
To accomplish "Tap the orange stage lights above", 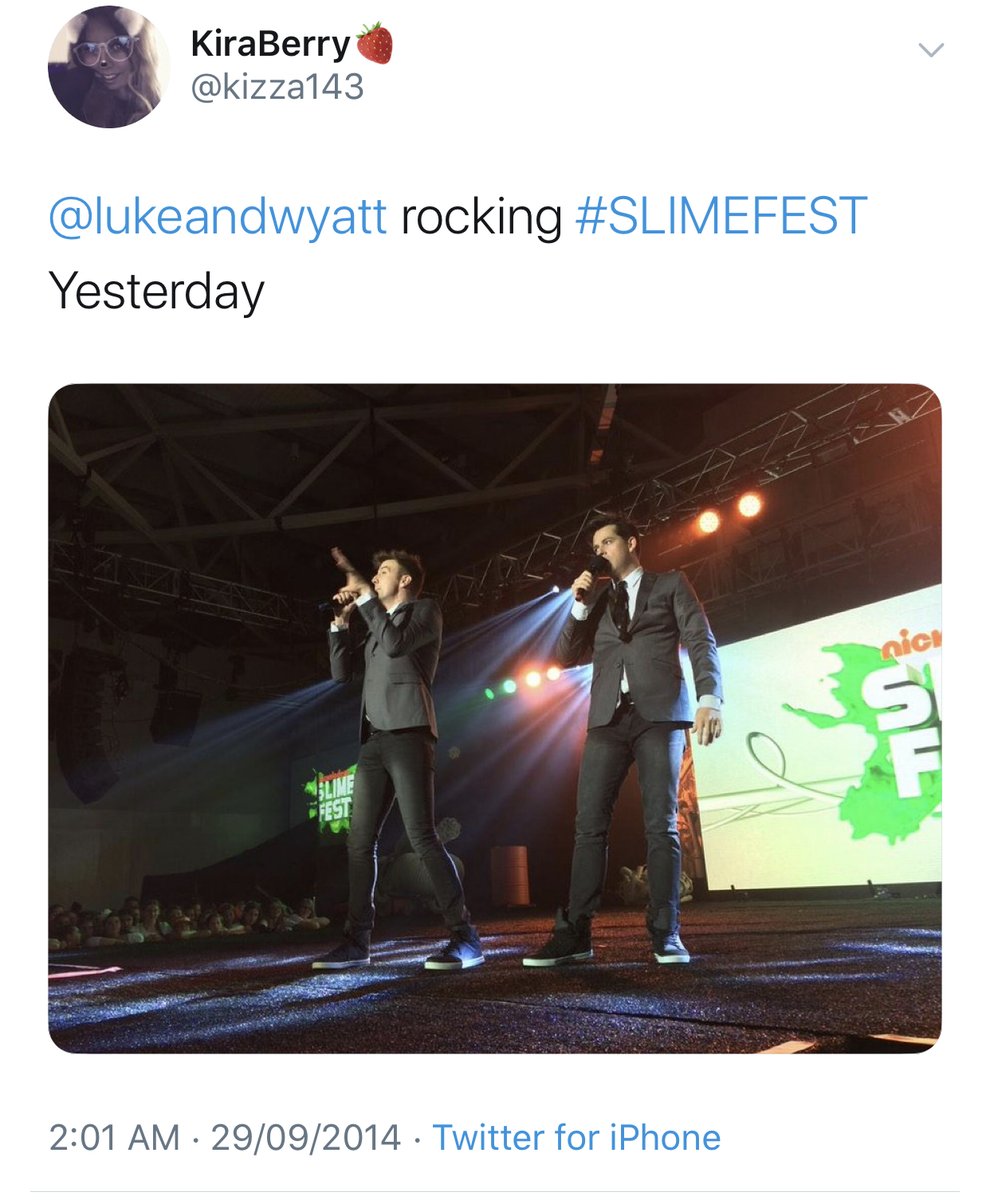I will pyautogui.click(x=729, y=513).
